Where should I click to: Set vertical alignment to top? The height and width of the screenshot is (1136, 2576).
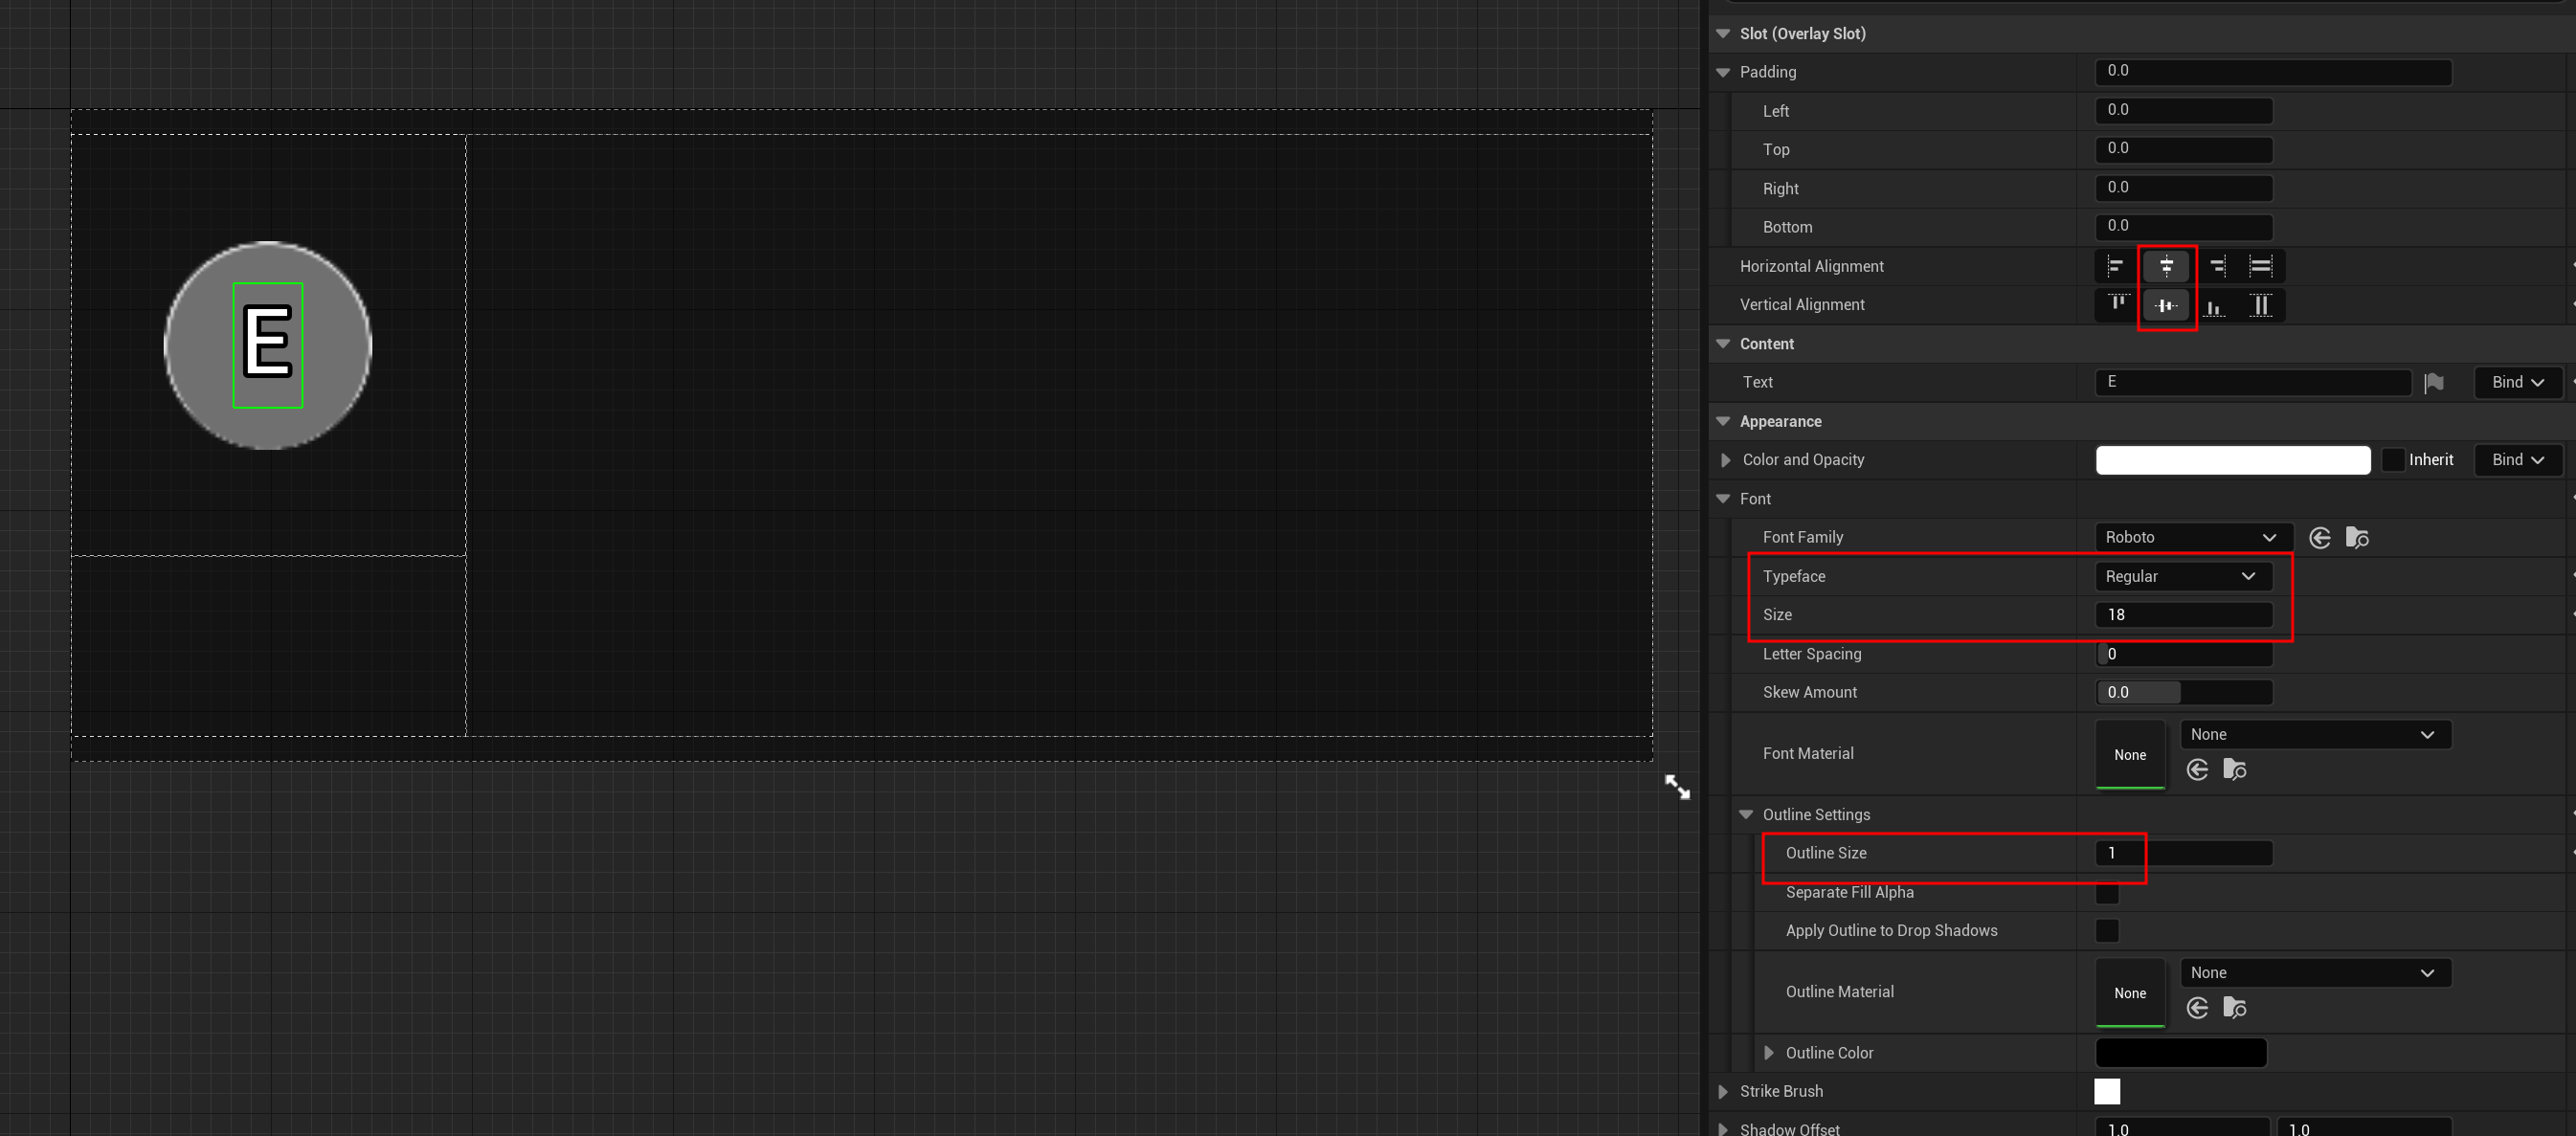pos(2117,305)
